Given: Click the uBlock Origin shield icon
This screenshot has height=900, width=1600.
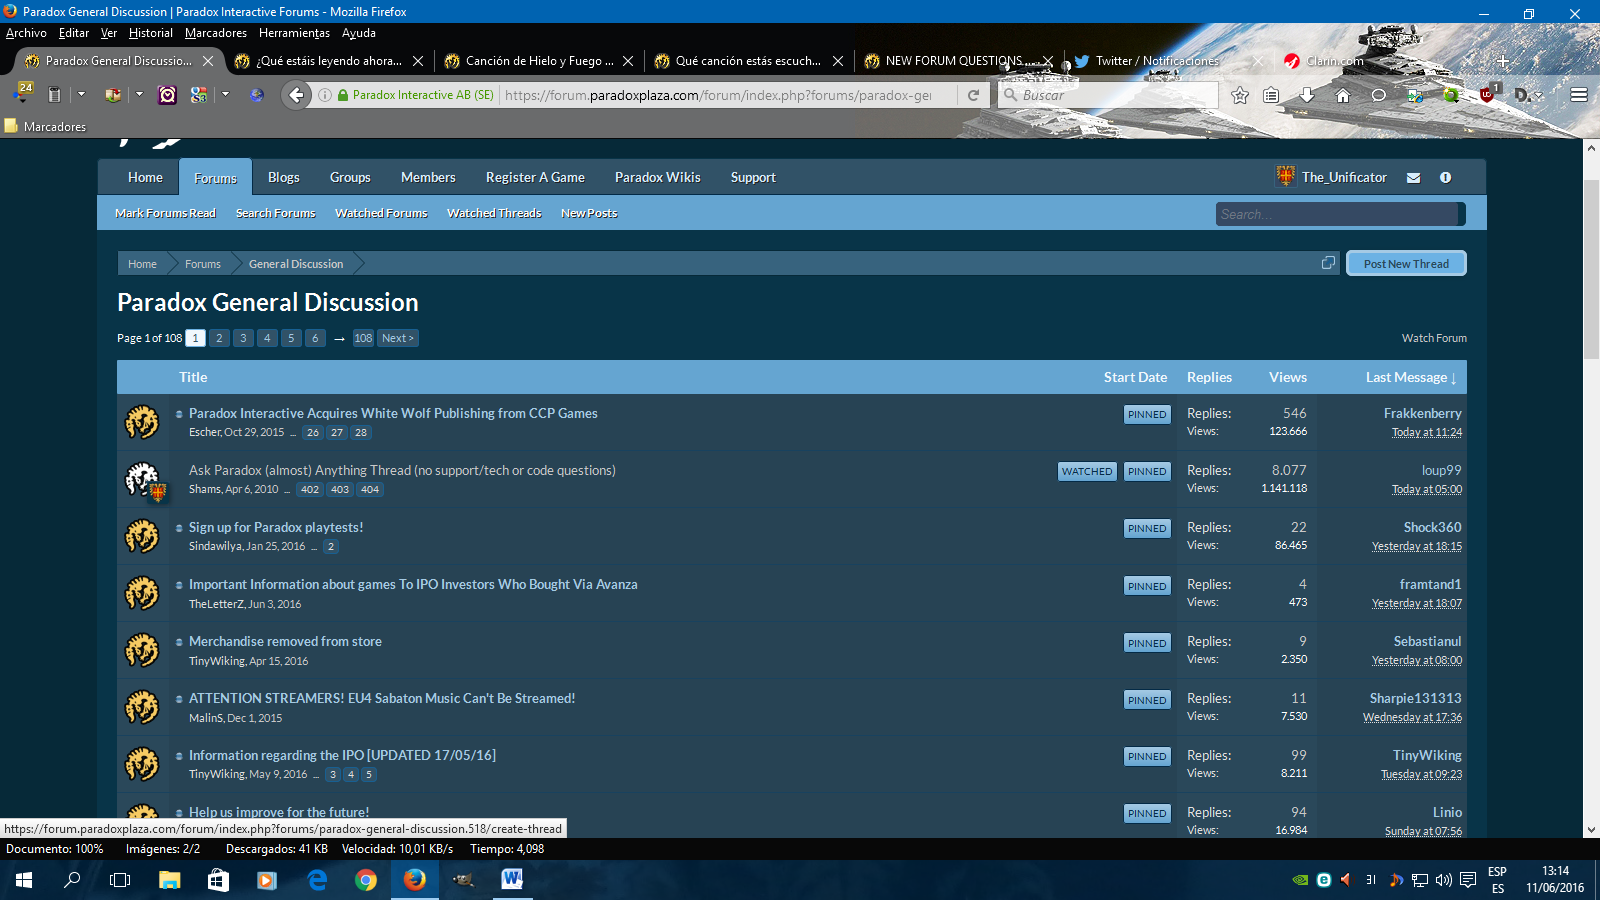Looking at the screenshot, I should click(1487, 95).
